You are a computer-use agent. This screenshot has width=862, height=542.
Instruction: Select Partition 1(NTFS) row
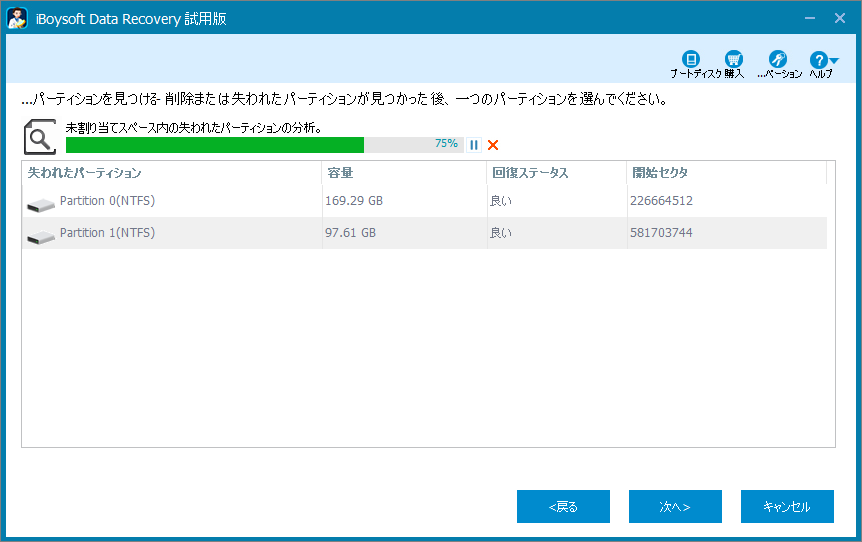tap(424, 233)
